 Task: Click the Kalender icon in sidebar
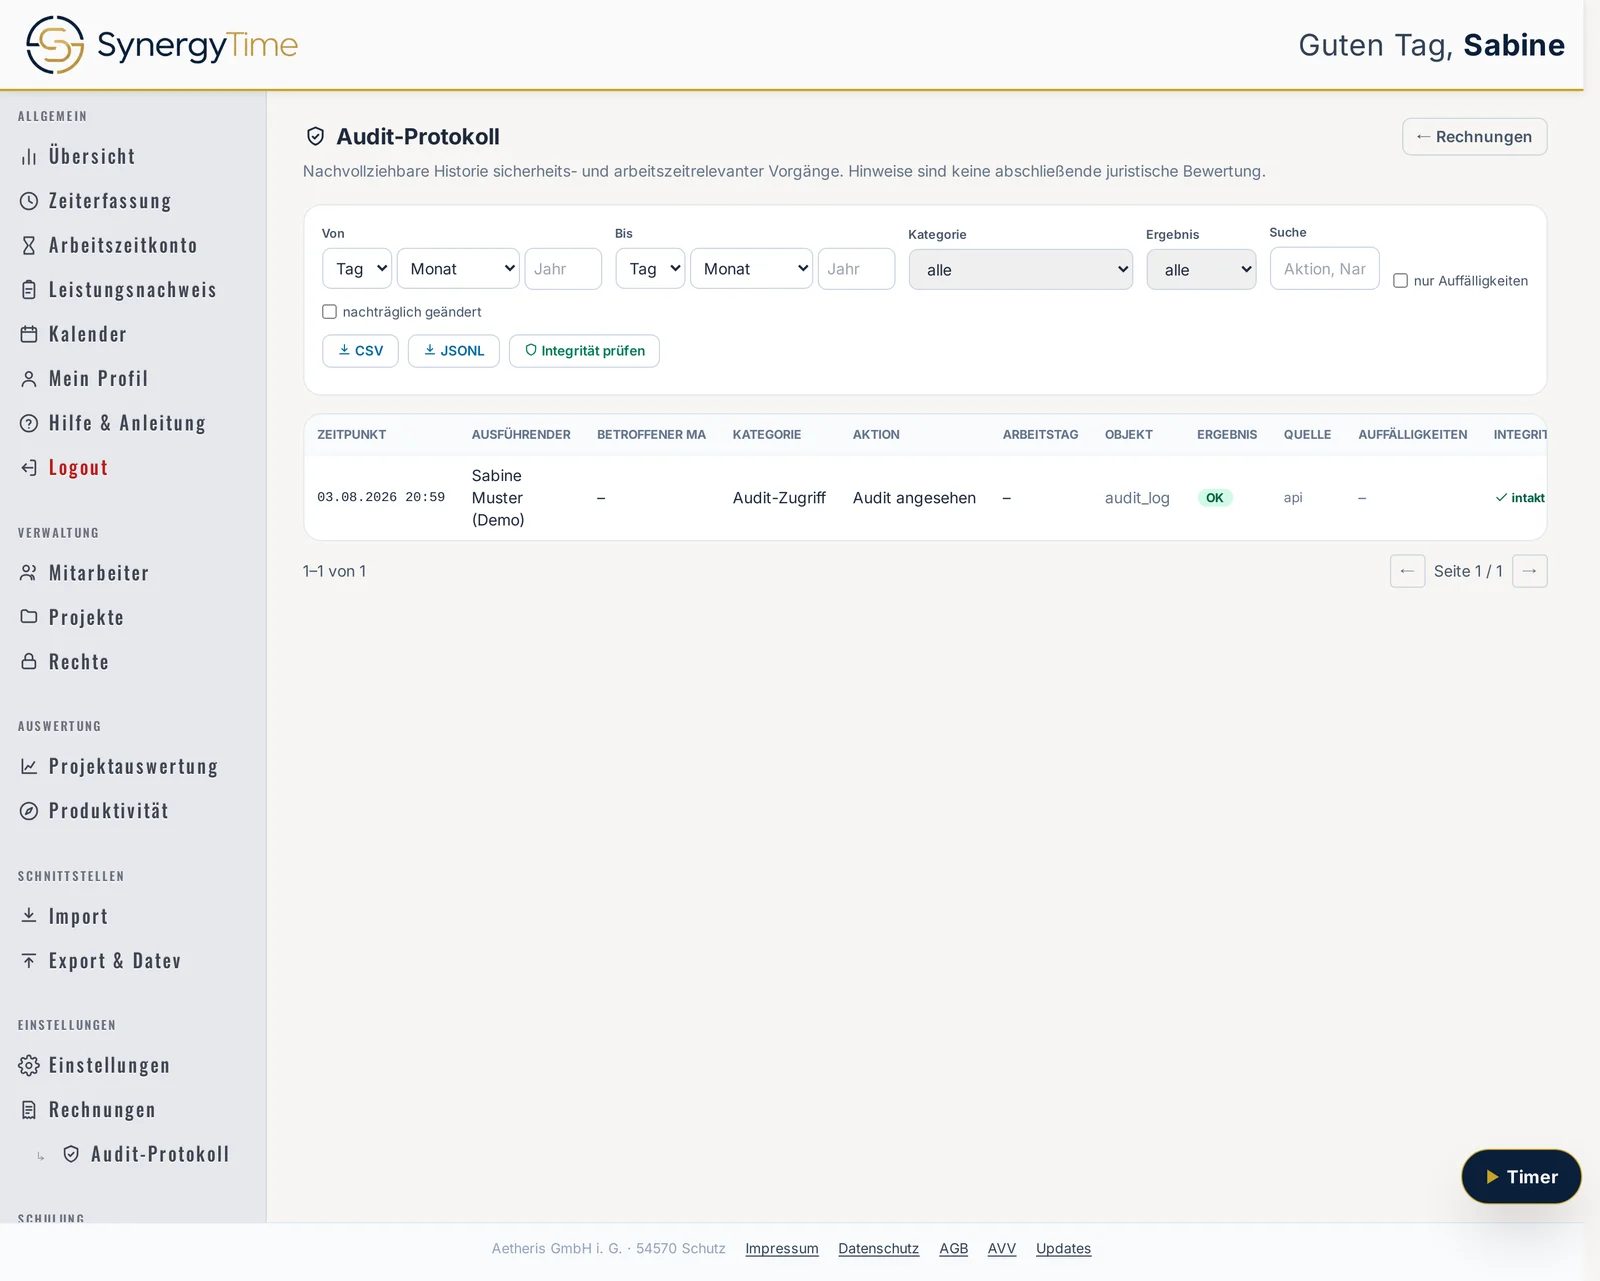[x=29, y=334]
